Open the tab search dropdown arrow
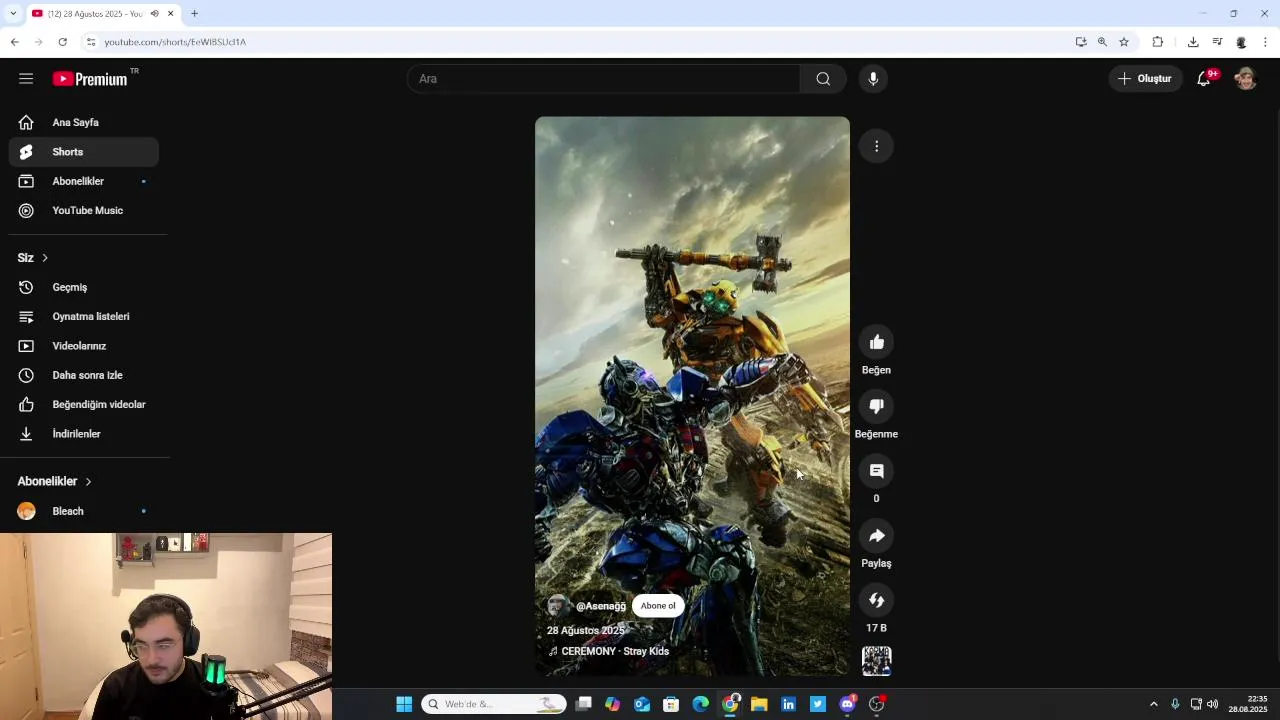 click(x=13, y=14)
